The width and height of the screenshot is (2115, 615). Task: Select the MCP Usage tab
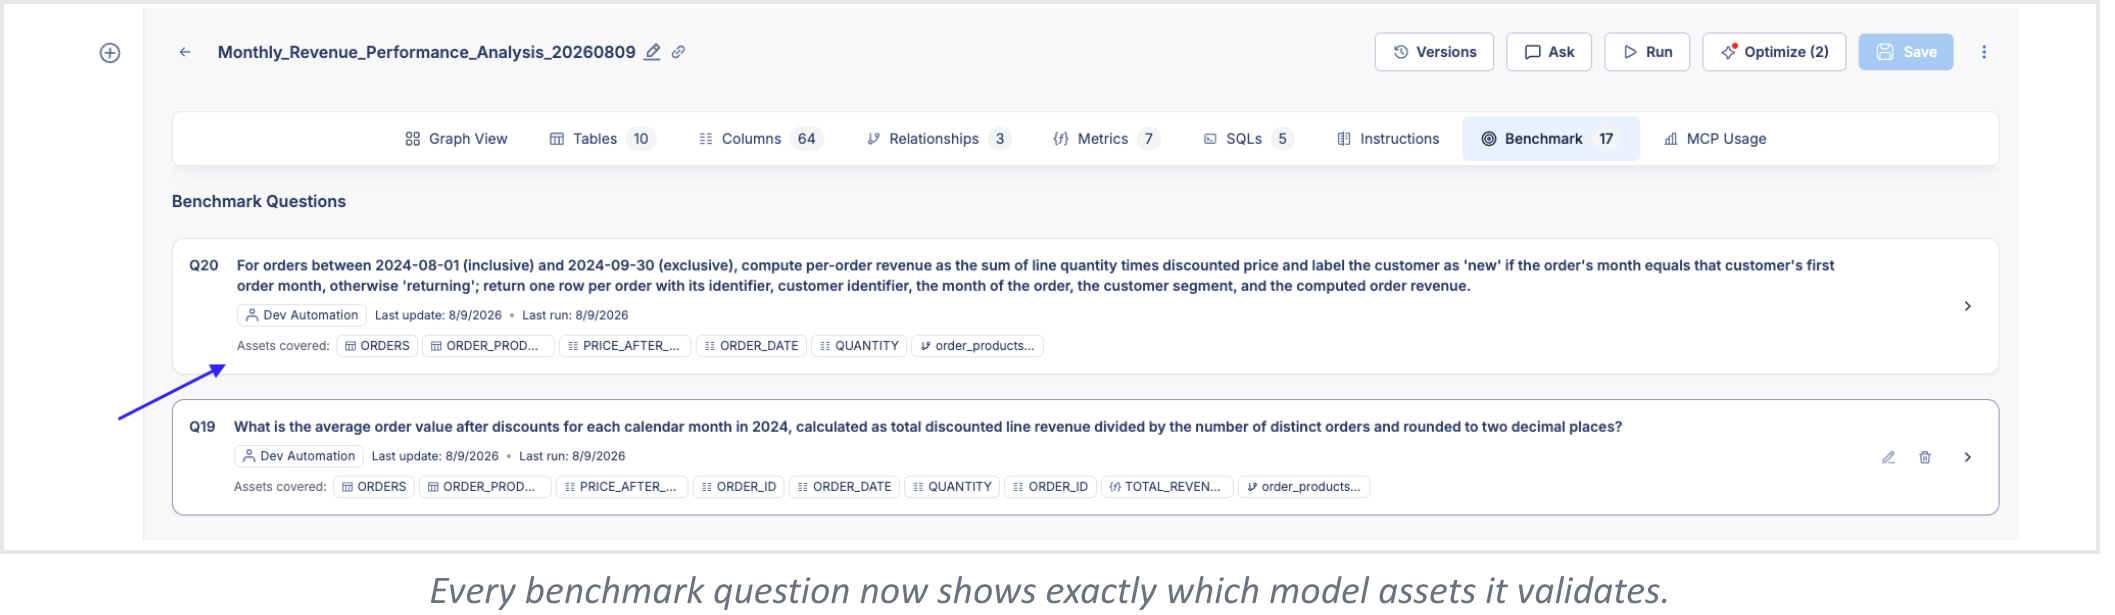[x=1715, y=139]
